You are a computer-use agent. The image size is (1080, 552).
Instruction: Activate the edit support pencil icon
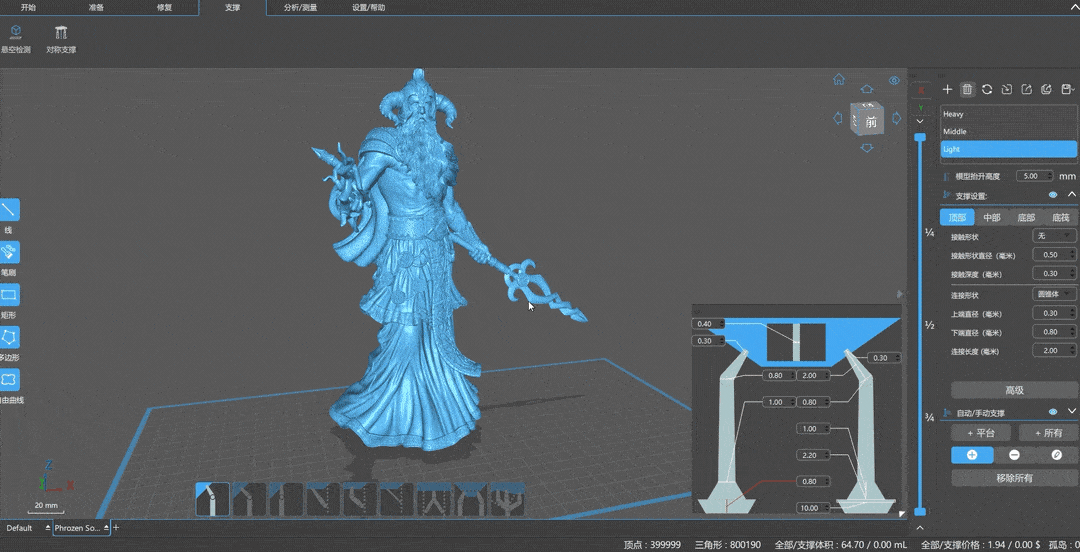pos(1057,455)
